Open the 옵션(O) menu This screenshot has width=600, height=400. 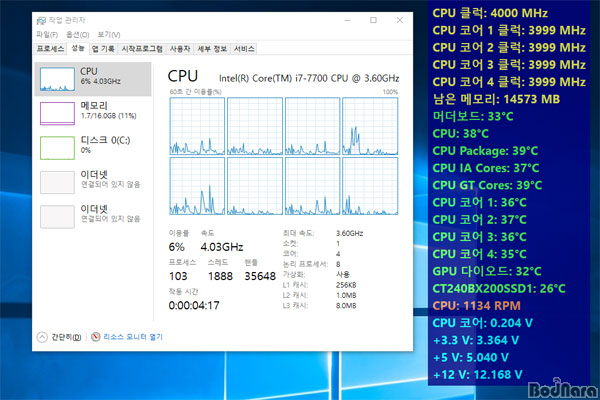point(78,35)
